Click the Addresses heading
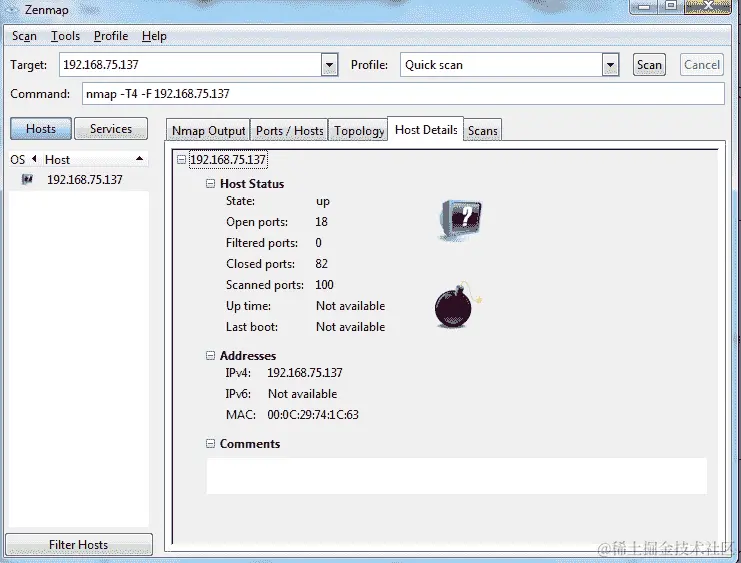741x563 pixels. click(248, 355)
